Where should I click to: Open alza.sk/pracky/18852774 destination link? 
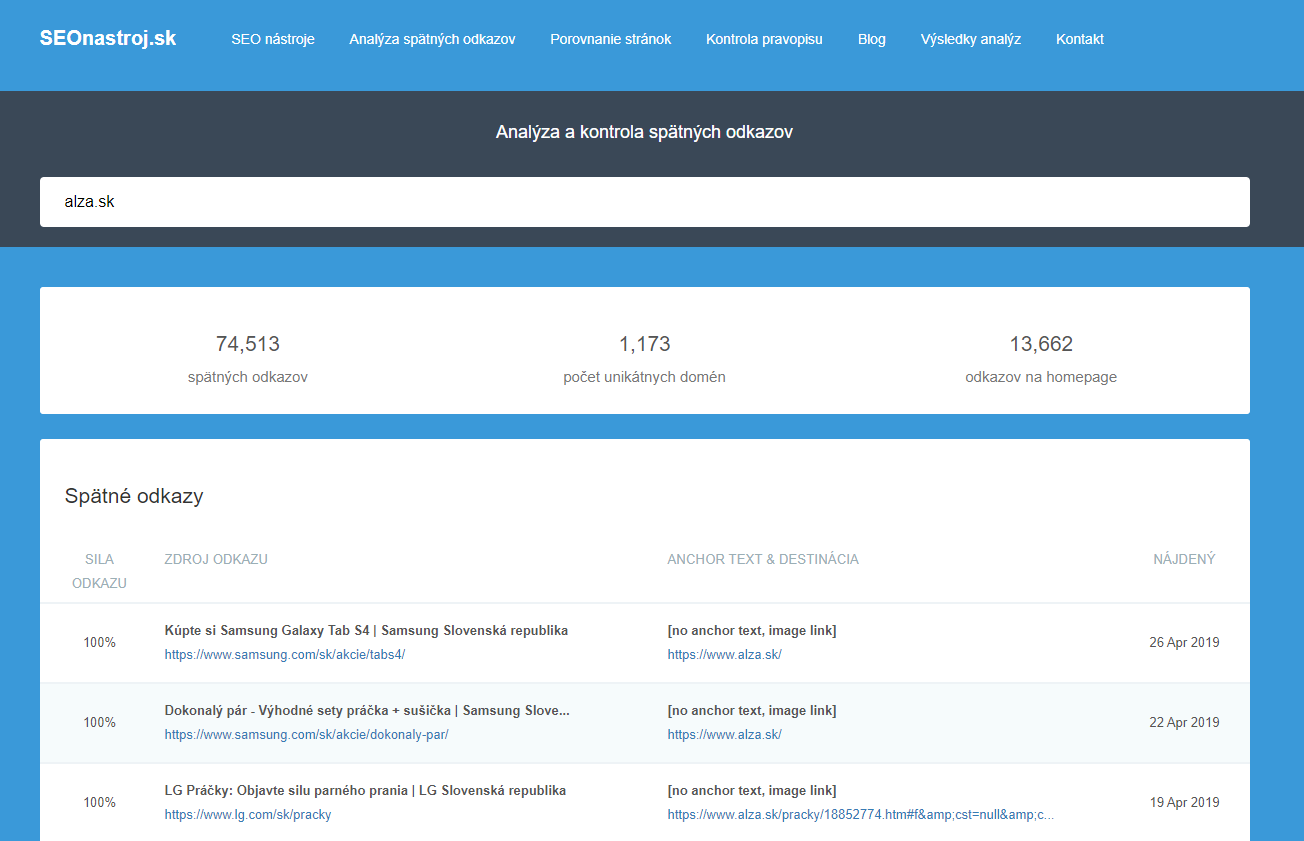point(861,814)
